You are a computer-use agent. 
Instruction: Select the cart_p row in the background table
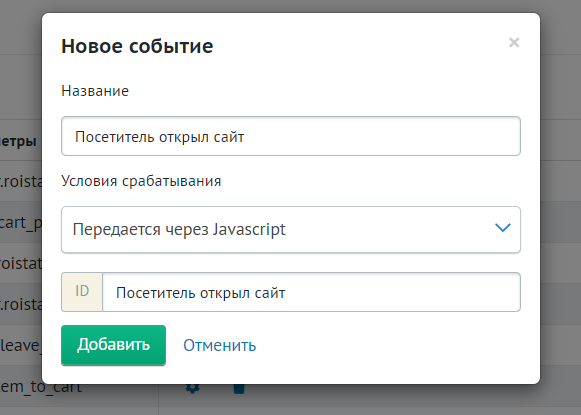pos(21,223)
